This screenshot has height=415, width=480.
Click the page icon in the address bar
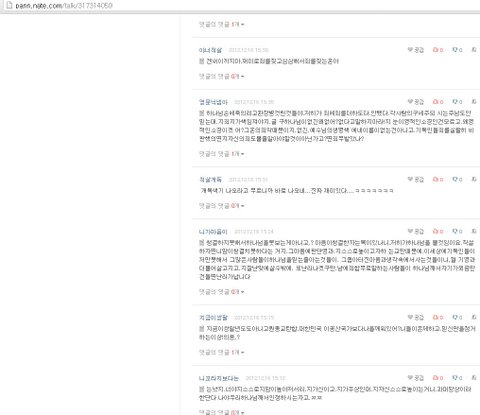[9, 5]
